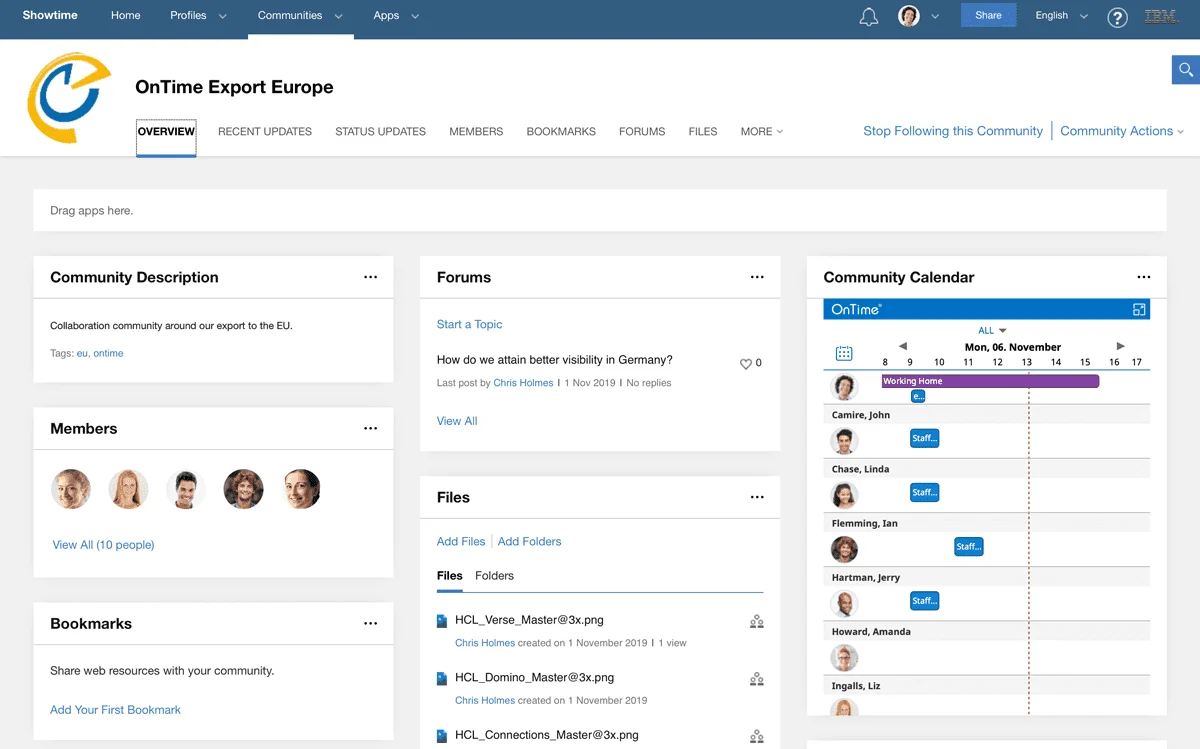Click Add Folders link
This screenshot has width=1200, height=749.
529,542
